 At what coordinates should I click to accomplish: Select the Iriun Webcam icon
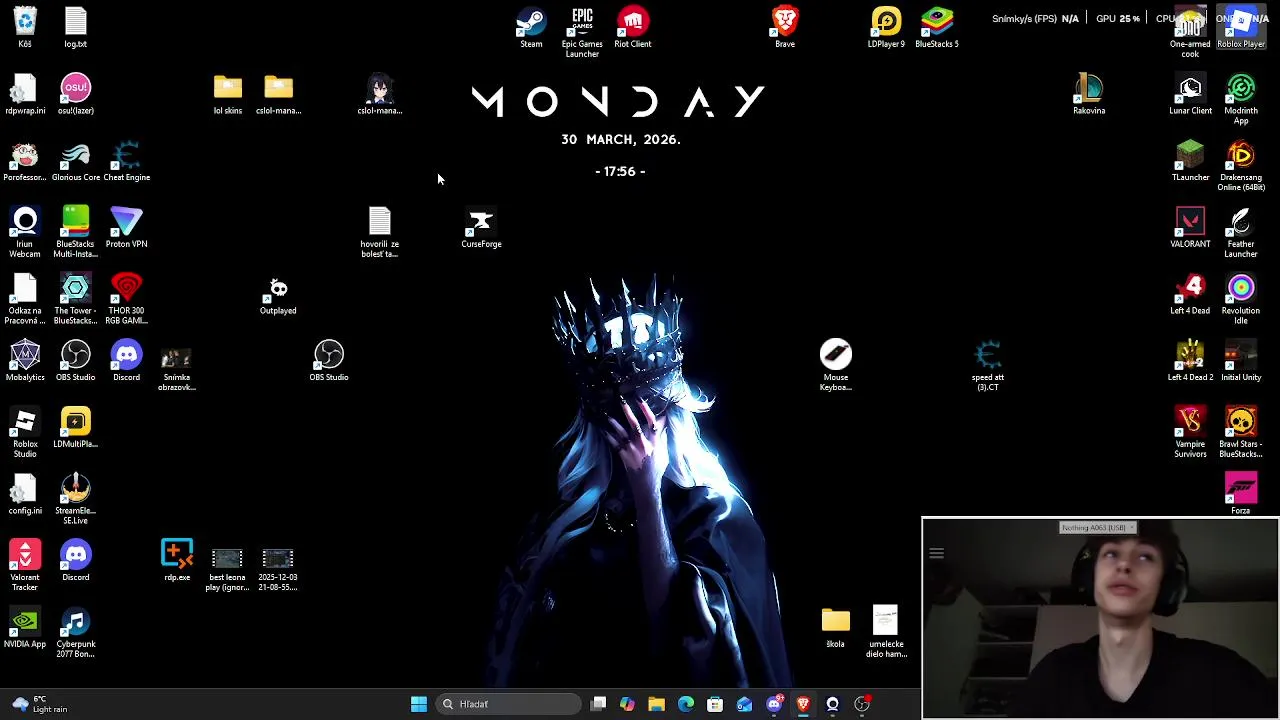pos(25,232)
